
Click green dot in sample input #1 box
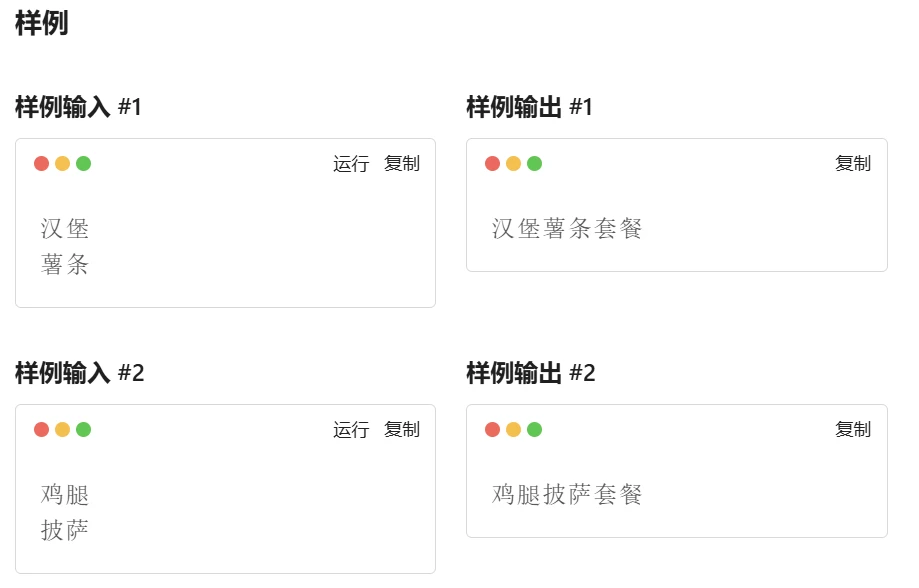point(84,164)
